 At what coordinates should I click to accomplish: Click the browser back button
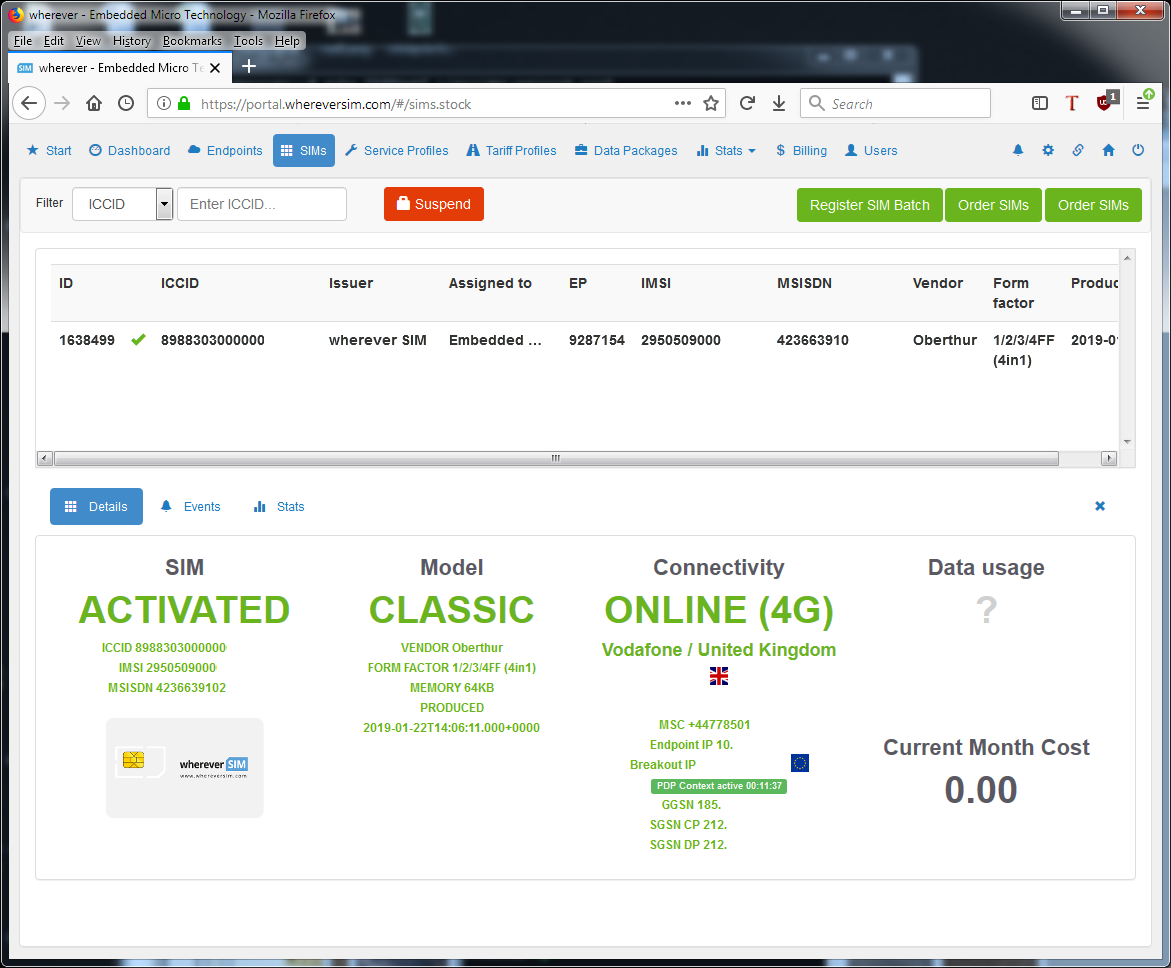click(29, 103)
